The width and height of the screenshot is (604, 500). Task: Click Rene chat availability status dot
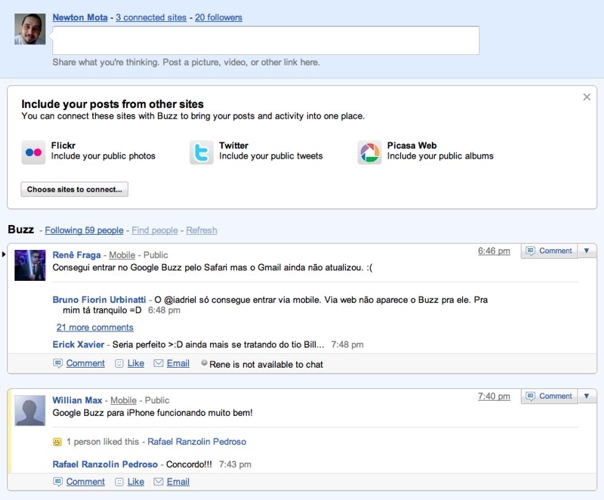(204, 362)
